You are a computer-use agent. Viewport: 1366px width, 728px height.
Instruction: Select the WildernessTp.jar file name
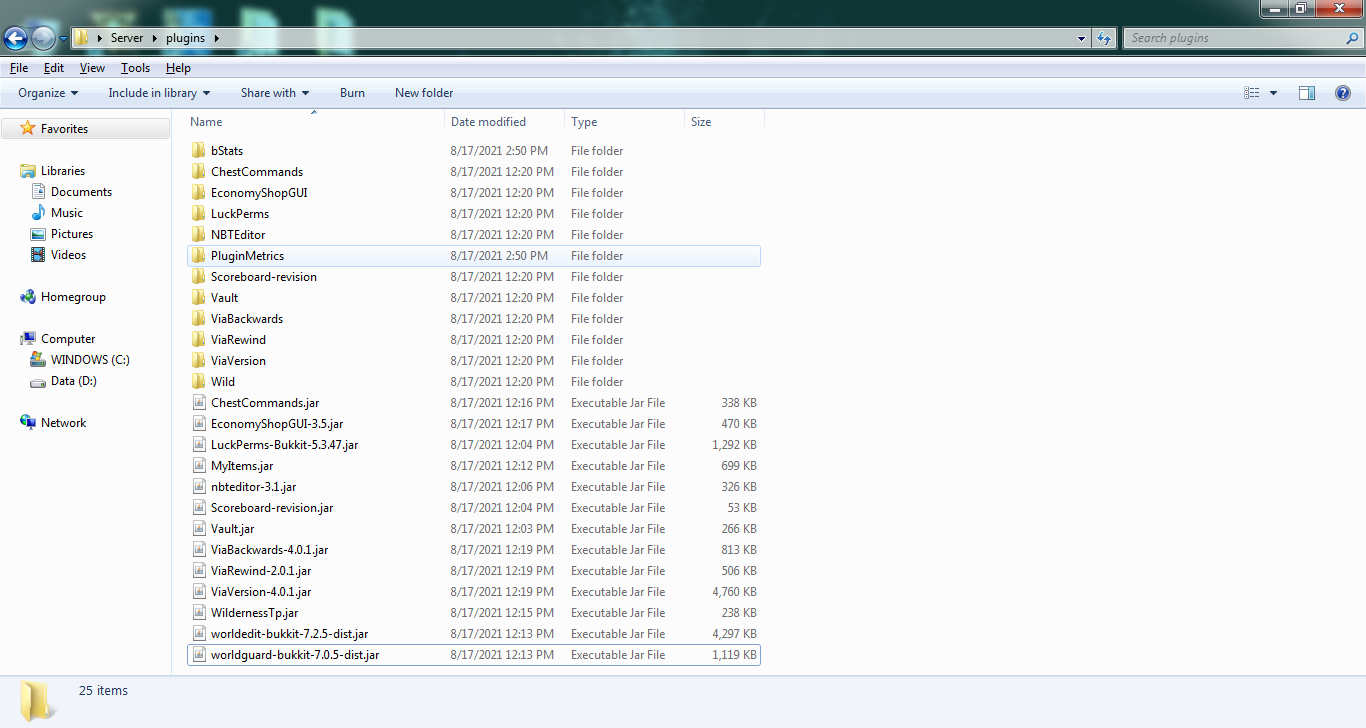[x=254, y=613]
